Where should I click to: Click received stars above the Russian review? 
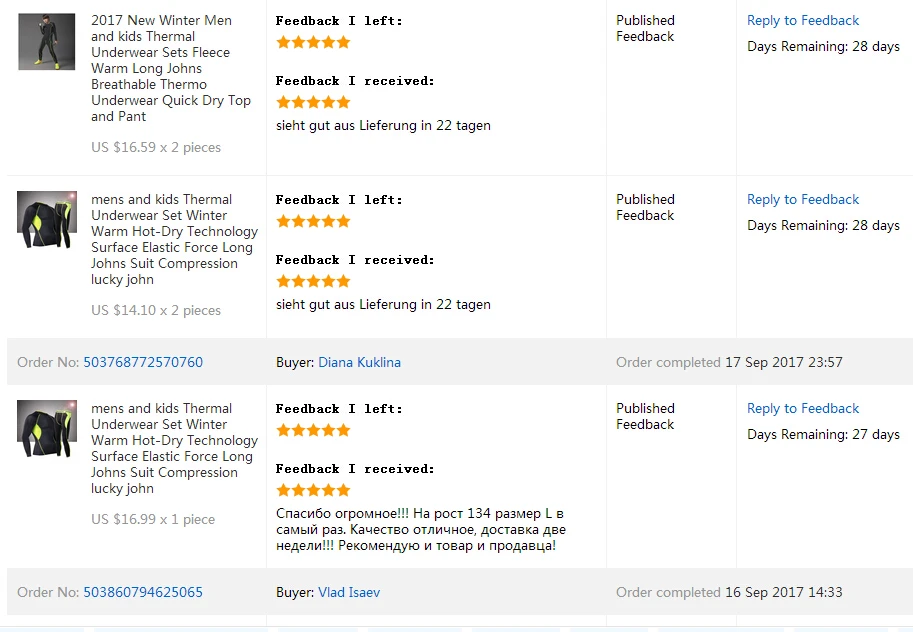click(x=313, y=490)
